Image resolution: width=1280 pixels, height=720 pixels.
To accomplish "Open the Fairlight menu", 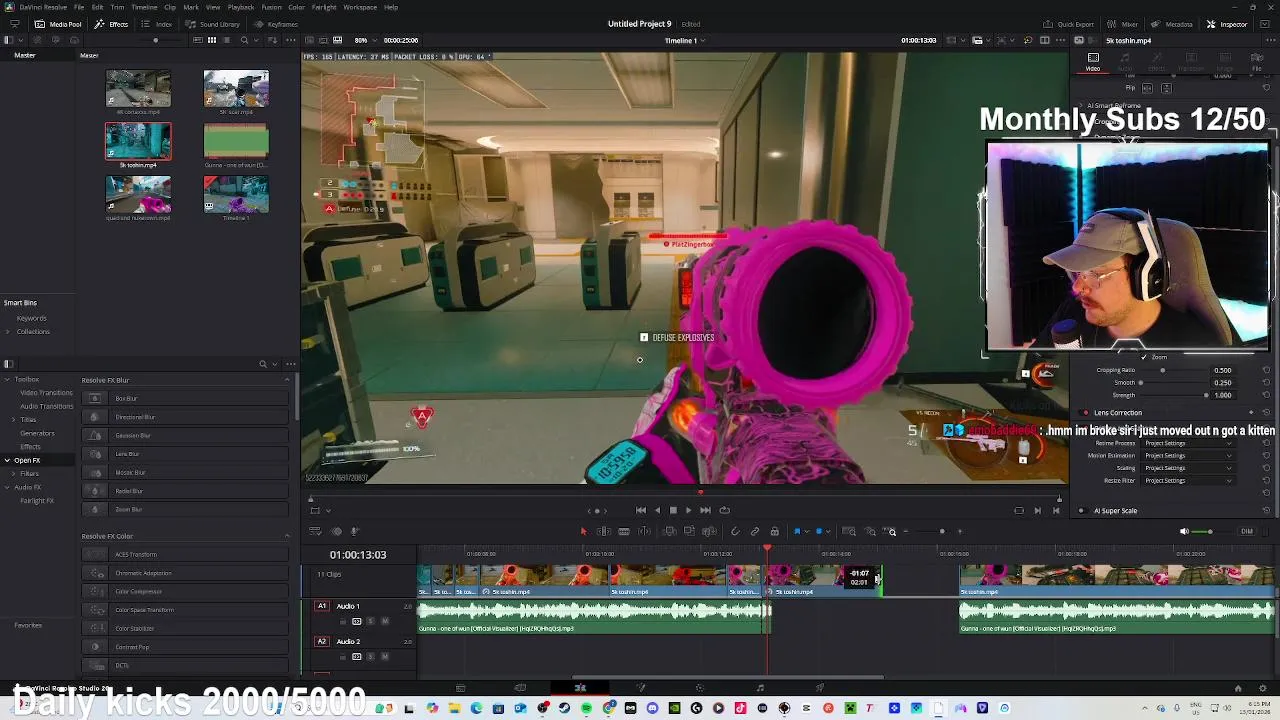I will pos(324,7).
